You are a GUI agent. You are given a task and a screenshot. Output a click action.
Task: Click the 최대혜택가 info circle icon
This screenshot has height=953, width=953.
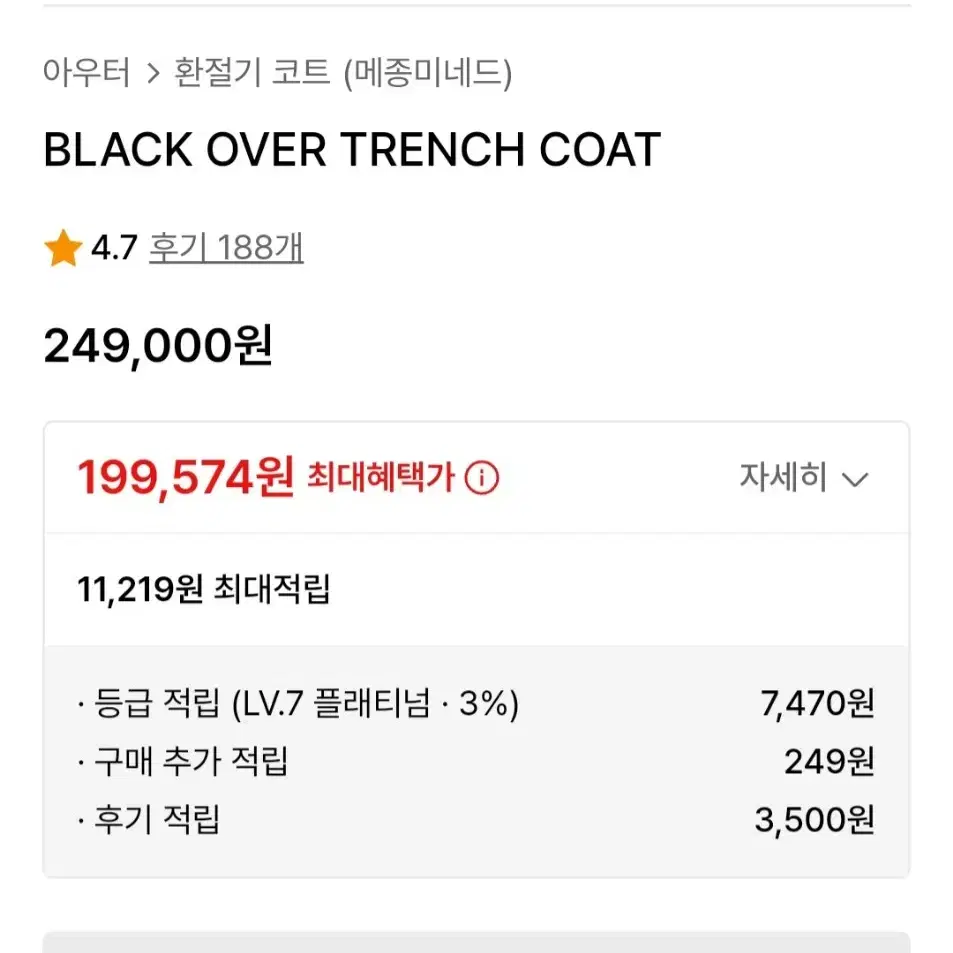(x=481, y=478)
